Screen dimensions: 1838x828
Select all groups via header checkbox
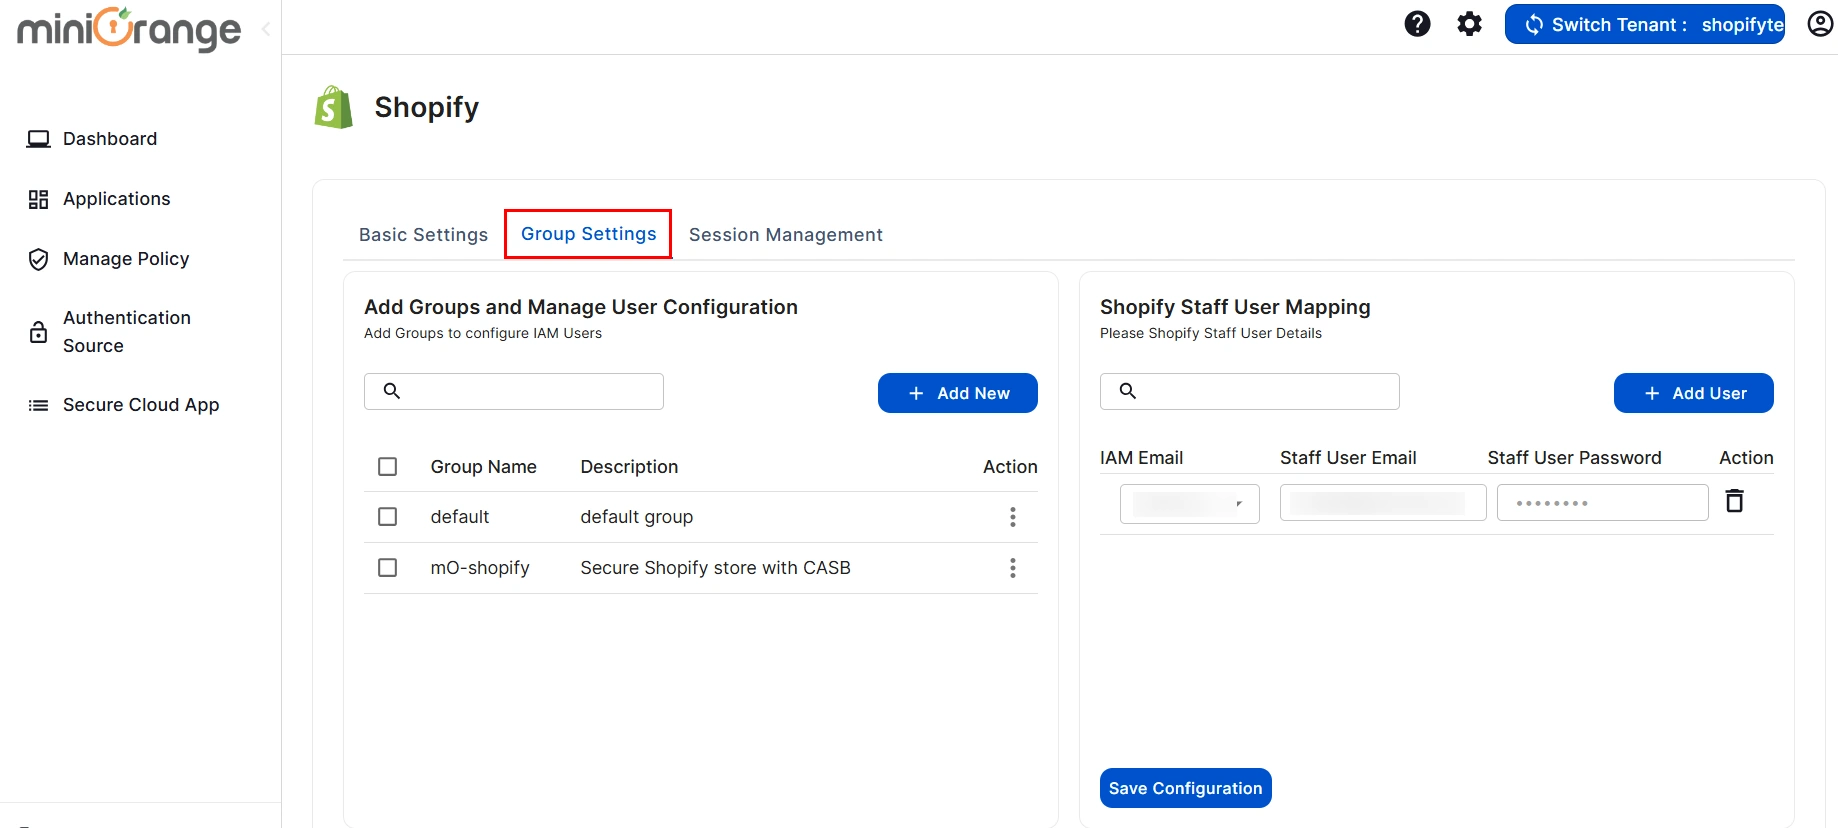(388, 467)
